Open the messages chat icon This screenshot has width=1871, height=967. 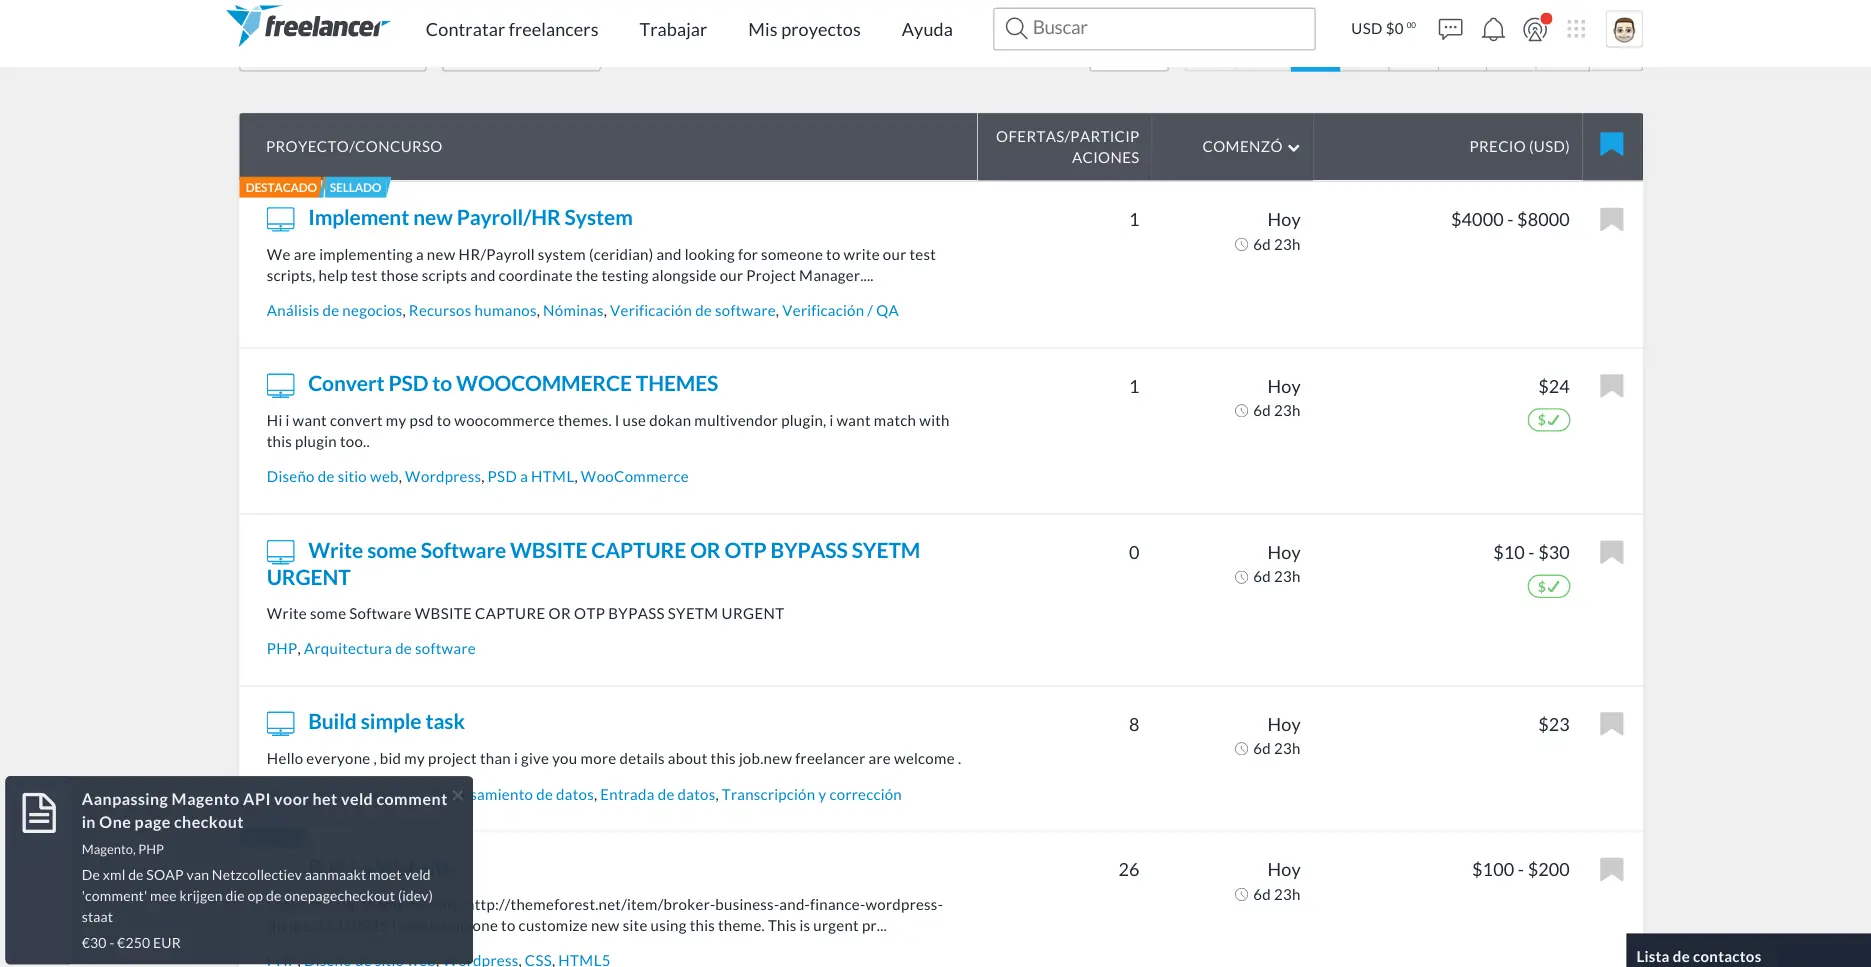(1450, 29)
